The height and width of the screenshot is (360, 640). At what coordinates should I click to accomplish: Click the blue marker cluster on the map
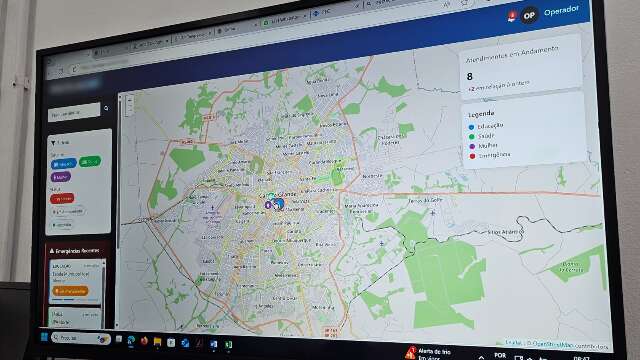pos(279,203)
